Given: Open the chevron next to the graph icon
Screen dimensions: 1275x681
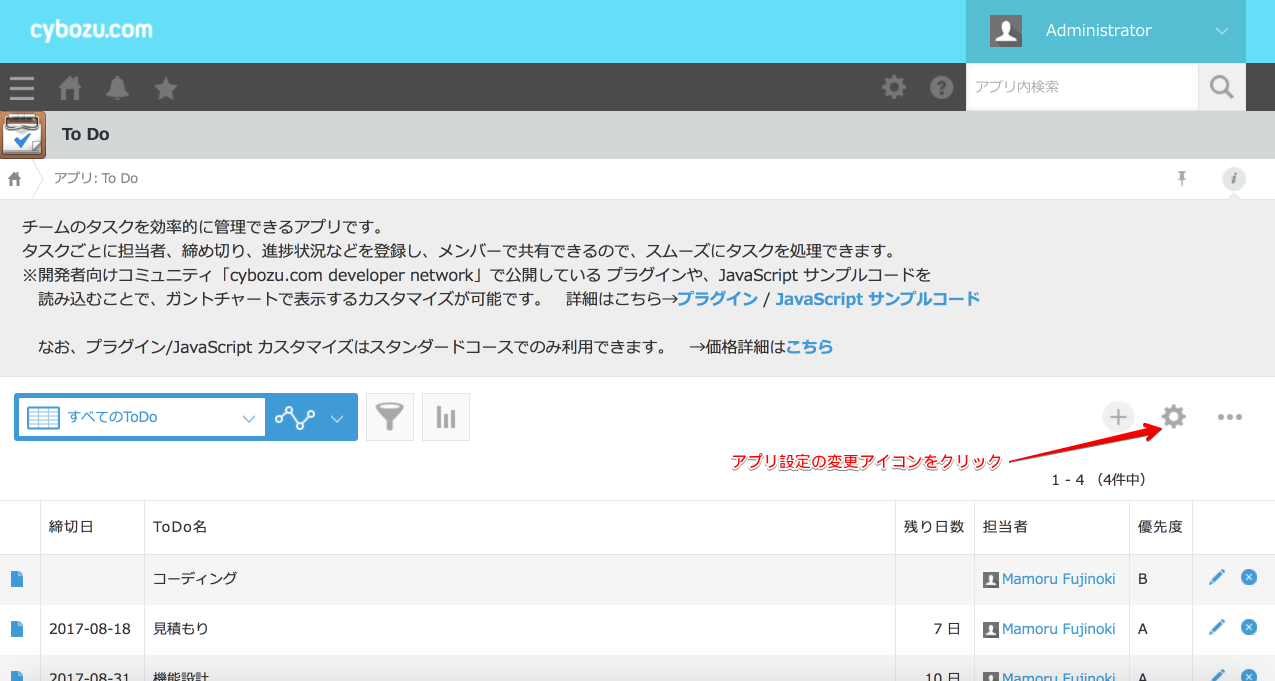Looking at the screenshot, I should point(337,416).
